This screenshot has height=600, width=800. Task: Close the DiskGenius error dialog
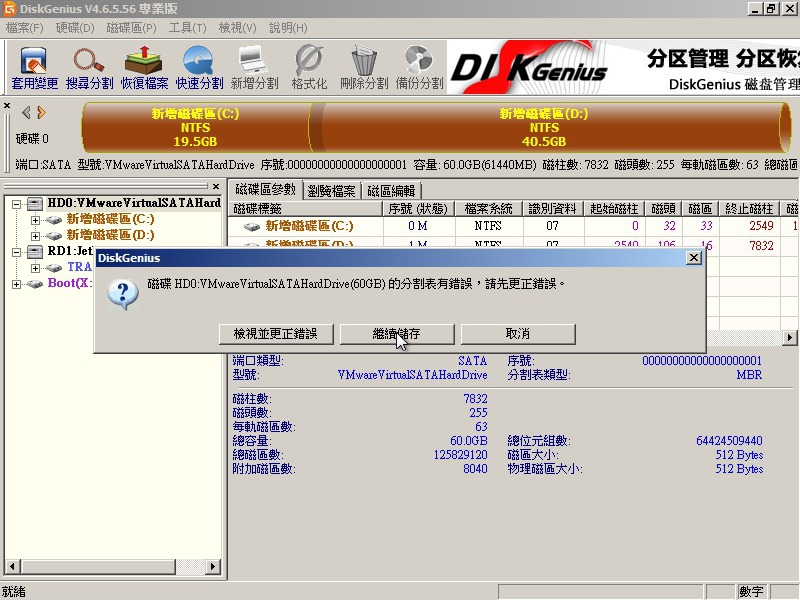(693, 258)
